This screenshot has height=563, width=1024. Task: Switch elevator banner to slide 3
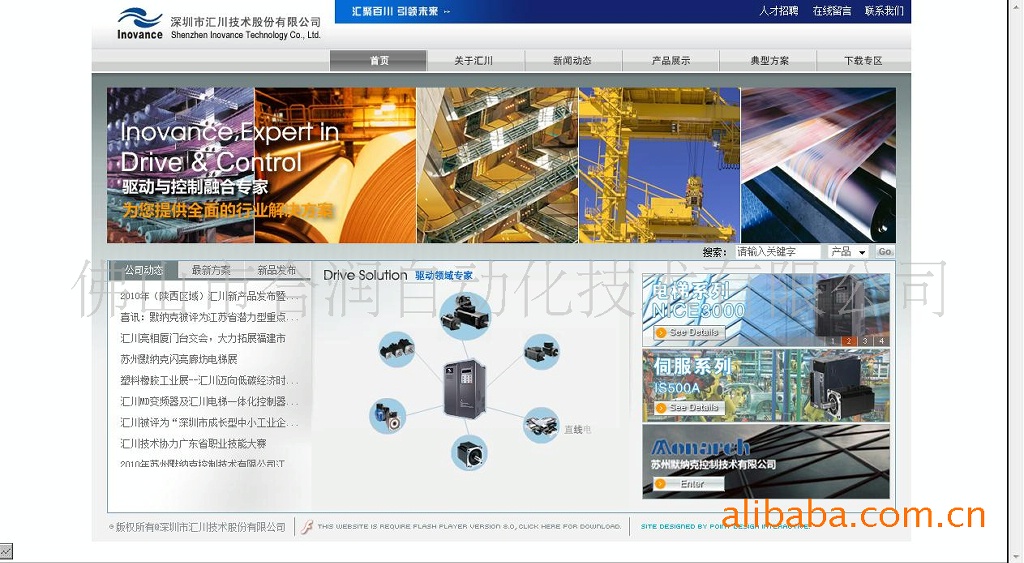point(865,341)
